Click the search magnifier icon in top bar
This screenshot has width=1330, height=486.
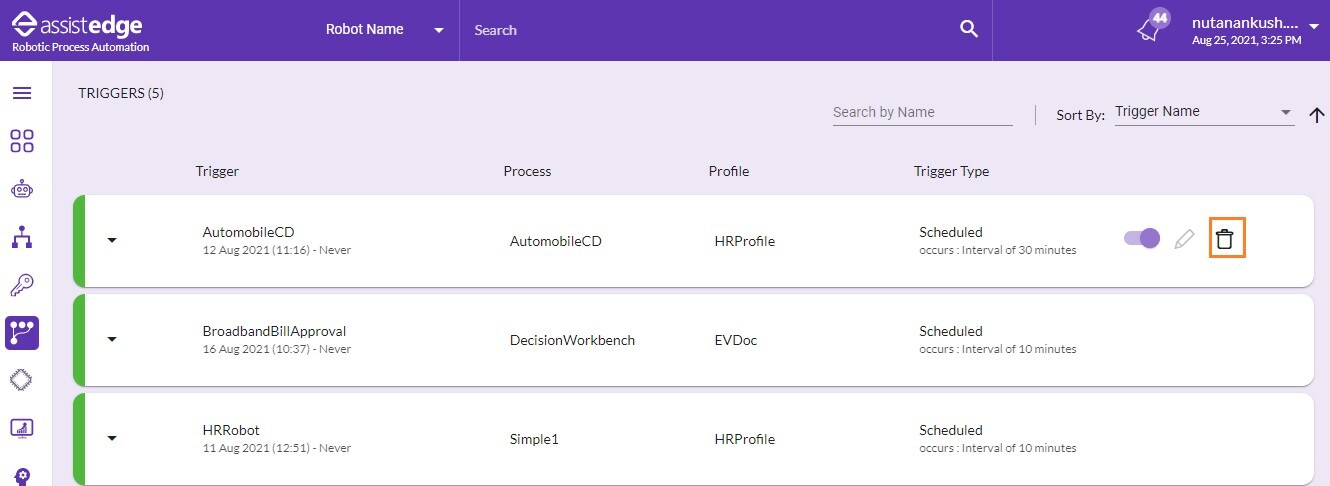(x=968, y=29)
